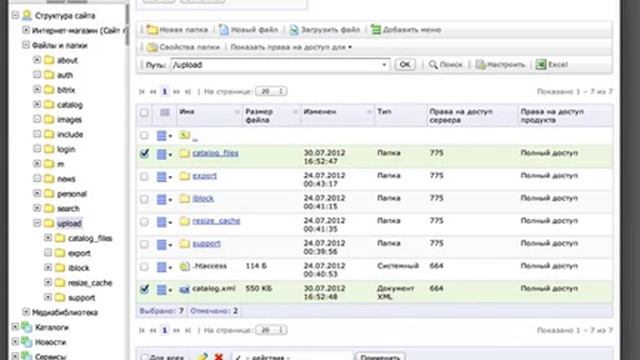
Task: Check the iblock row checkbox
Action: point(144,199)
